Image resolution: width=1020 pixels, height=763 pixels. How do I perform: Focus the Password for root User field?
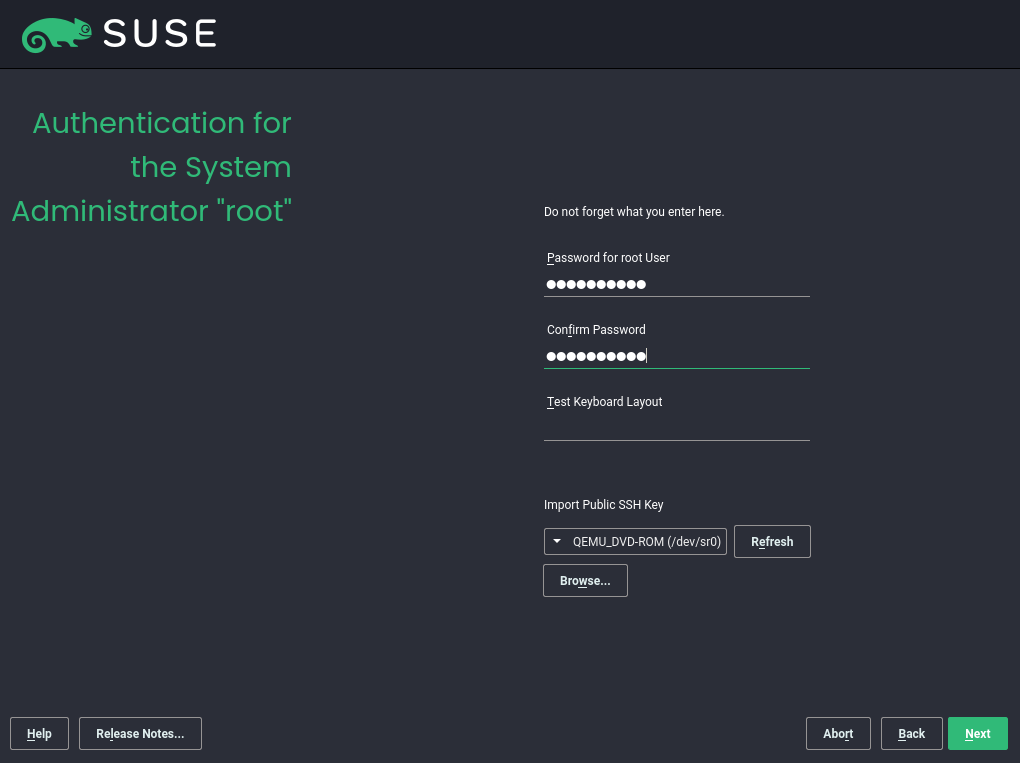(x=676, y=284)
